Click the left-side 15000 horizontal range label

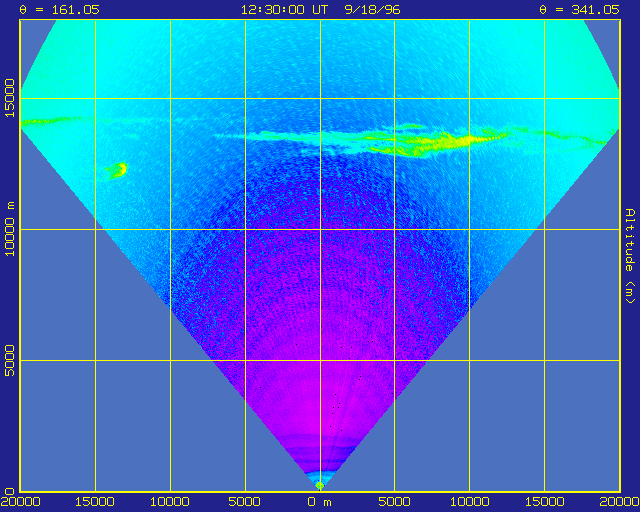point(95,502)
